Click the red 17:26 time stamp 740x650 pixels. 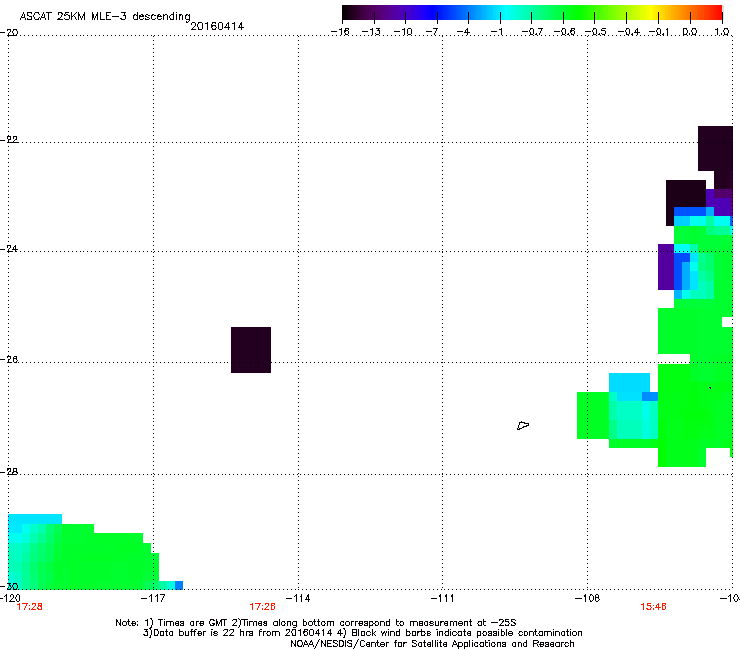(x=262, y=607)
